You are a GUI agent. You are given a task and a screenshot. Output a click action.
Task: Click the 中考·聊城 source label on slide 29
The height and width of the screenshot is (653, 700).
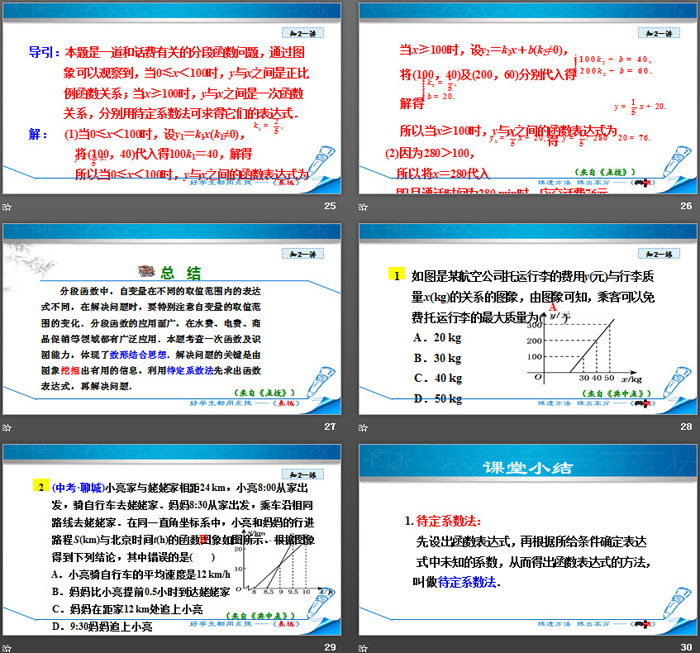click(x=79, y=487)
